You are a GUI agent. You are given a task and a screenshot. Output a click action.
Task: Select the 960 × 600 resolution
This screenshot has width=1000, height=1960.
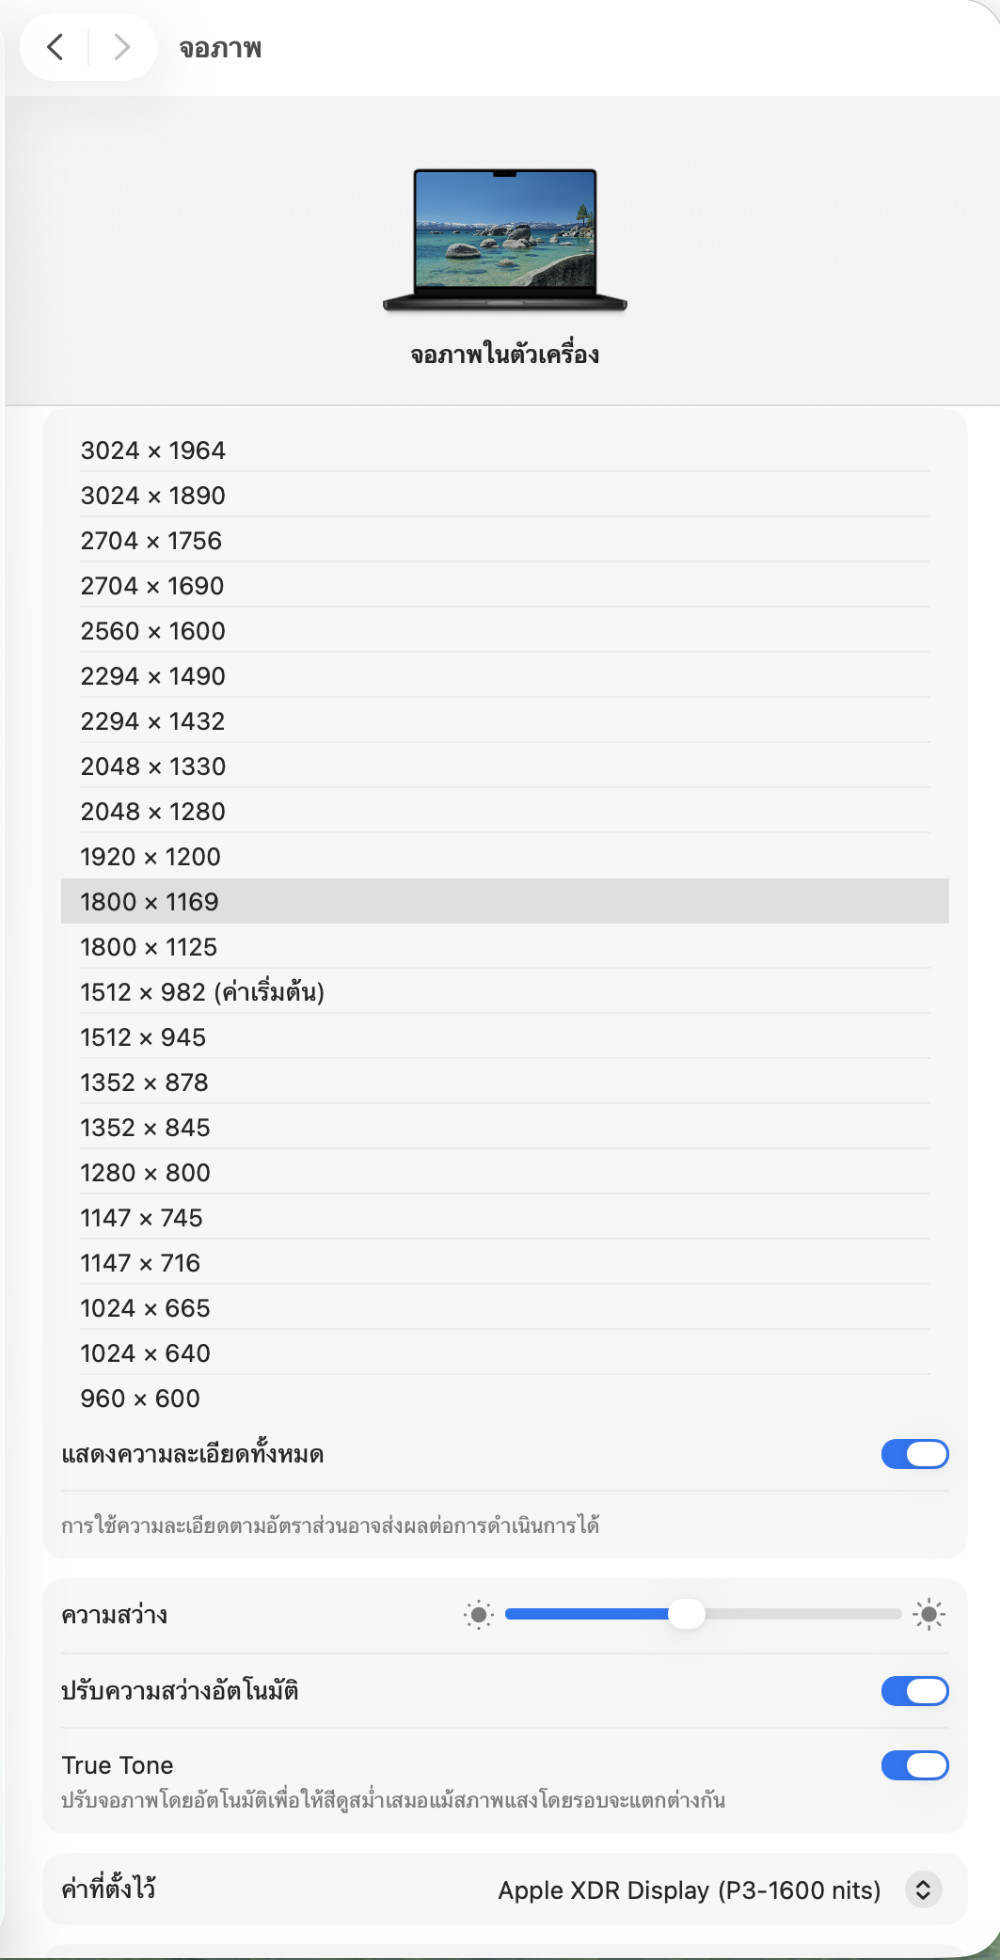(x=140, y=1398)
